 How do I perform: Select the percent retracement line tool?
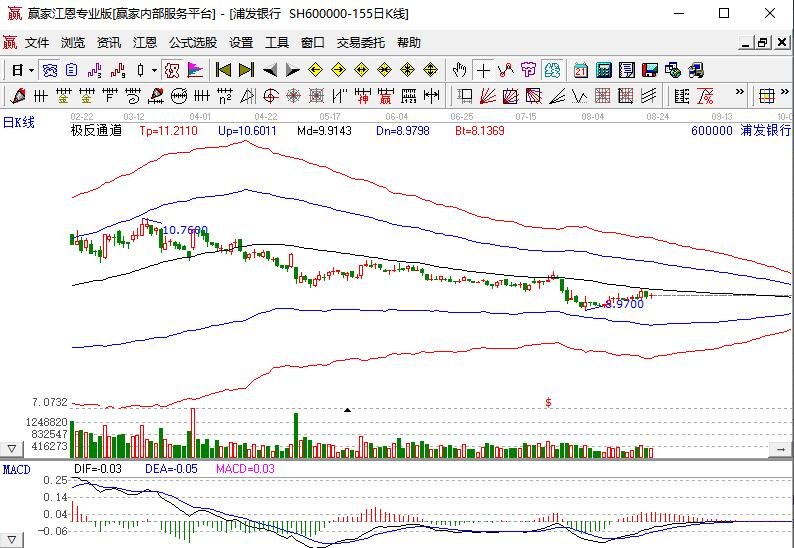coord(705,96)
